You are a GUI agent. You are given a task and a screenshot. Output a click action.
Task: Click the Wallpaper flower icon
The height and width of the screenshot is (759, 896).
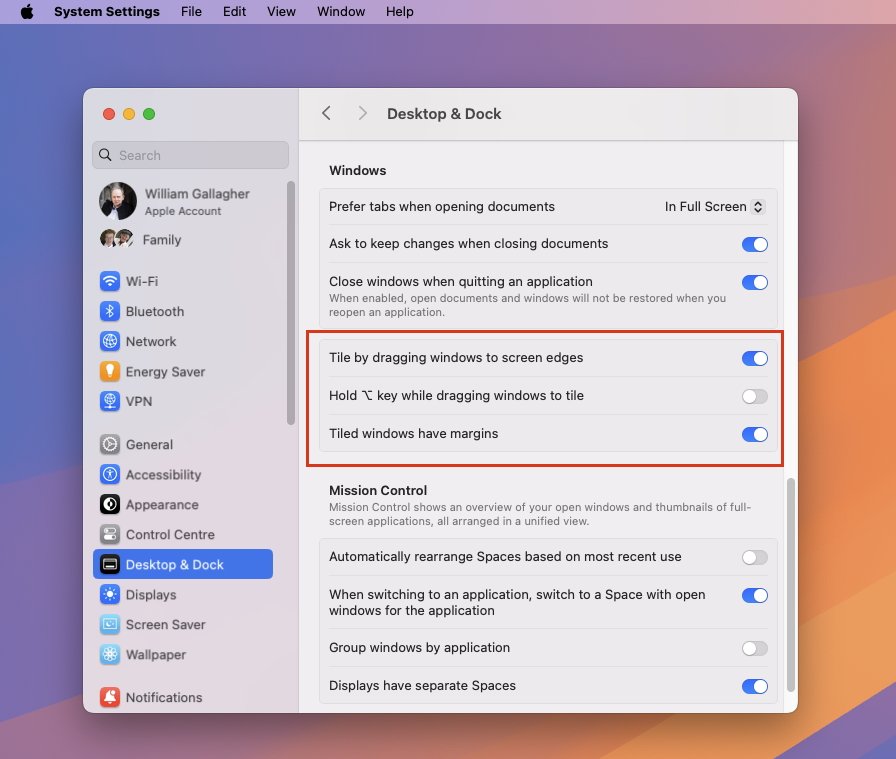[x=110, y=654]
